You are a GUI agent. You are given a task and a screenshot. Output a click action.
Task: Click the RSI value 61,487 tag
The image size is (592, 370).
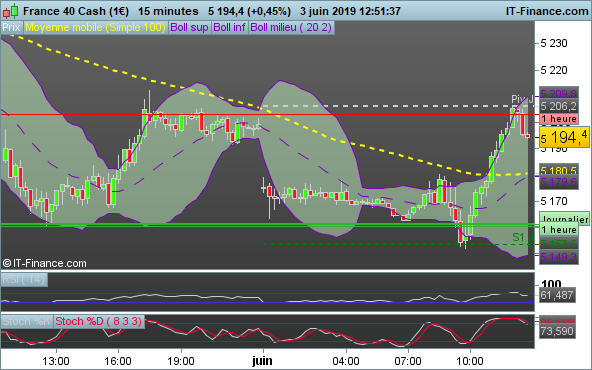pyautogui.click(x=557, y=295)
